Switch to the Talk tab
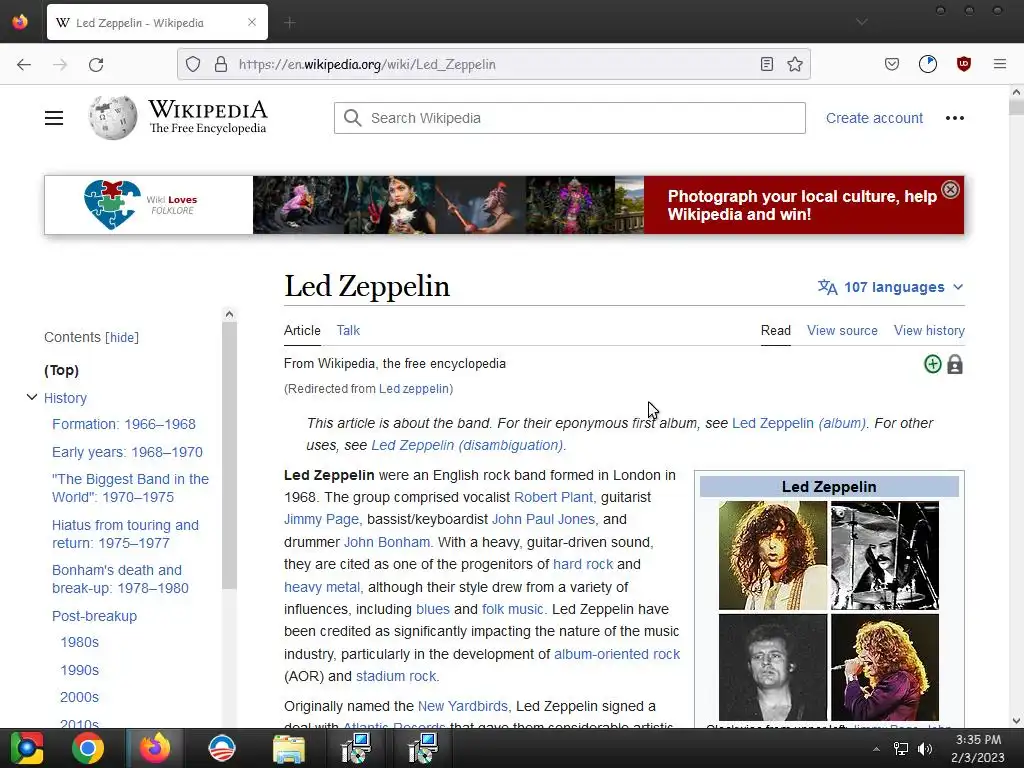This screenshot has height=768, width=1024. pyautogui.click(x=348, y=330)
